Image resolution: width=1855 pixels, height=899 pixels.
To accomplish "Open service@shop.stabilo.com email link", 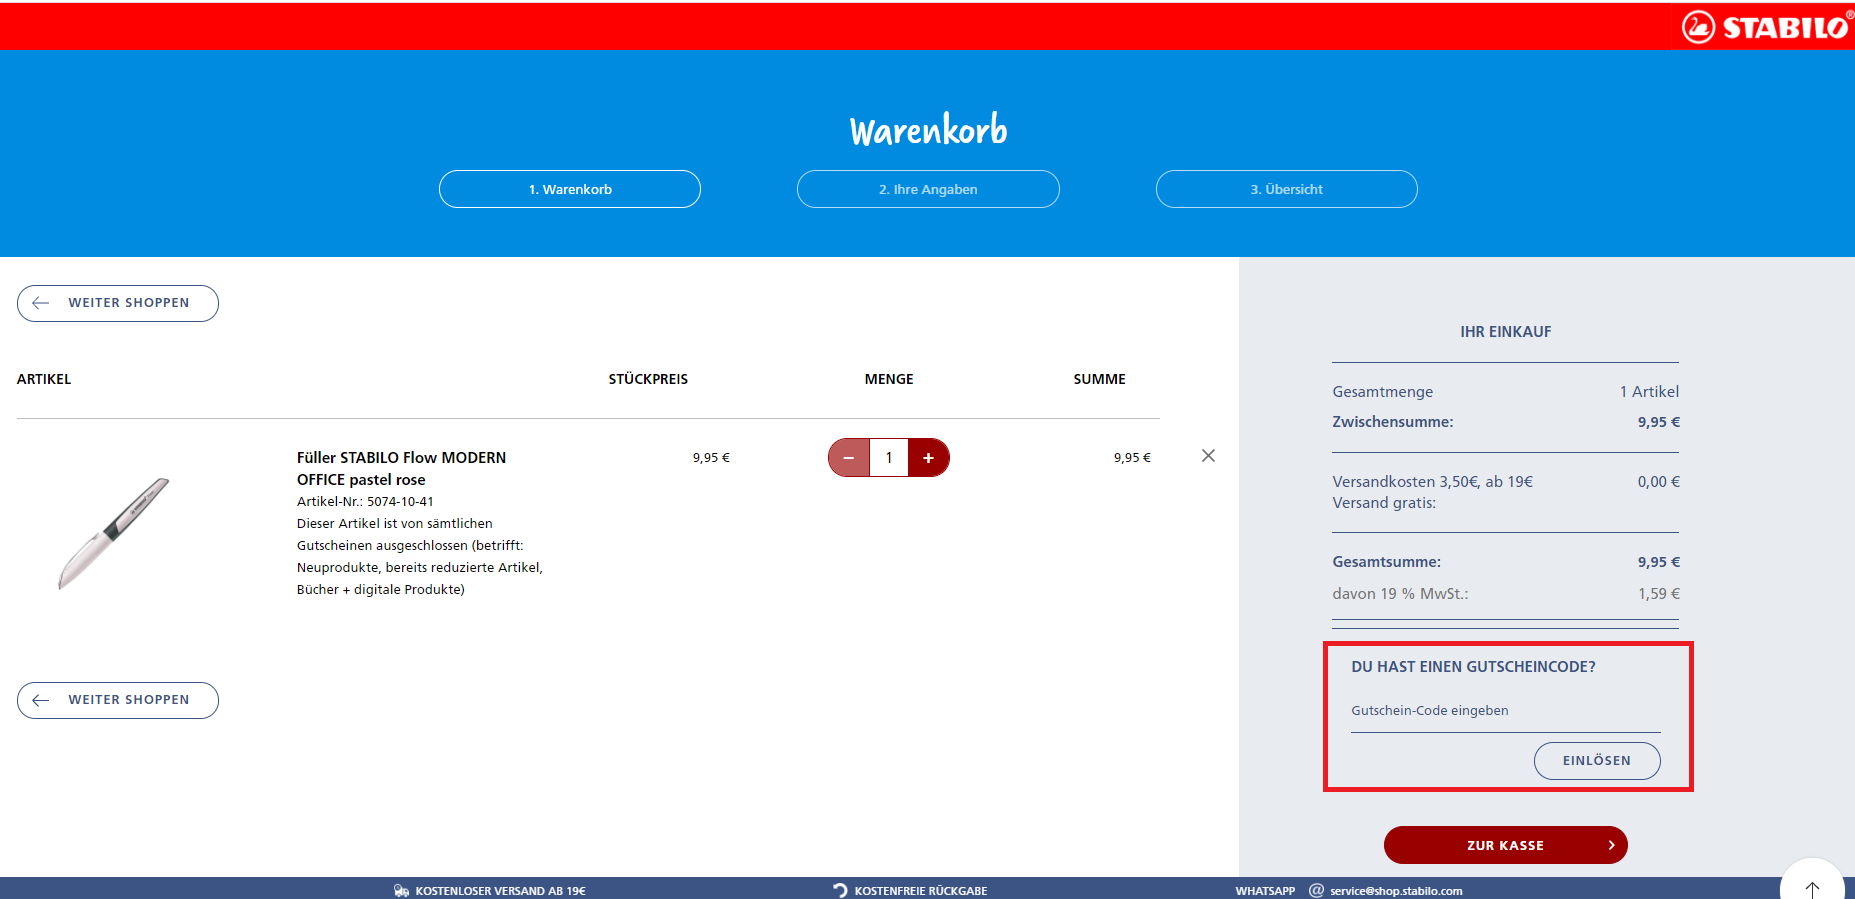I will coord(1396,891).
